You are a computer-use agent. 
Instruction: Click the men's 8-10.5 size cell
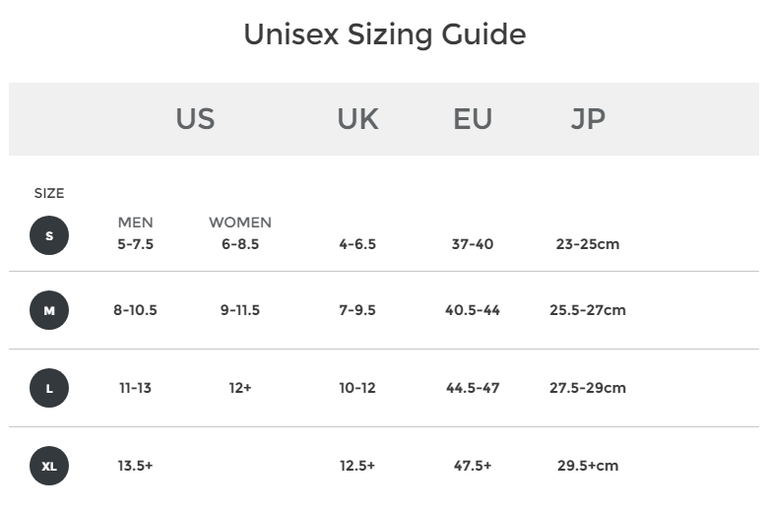click(x=135, y=310)
